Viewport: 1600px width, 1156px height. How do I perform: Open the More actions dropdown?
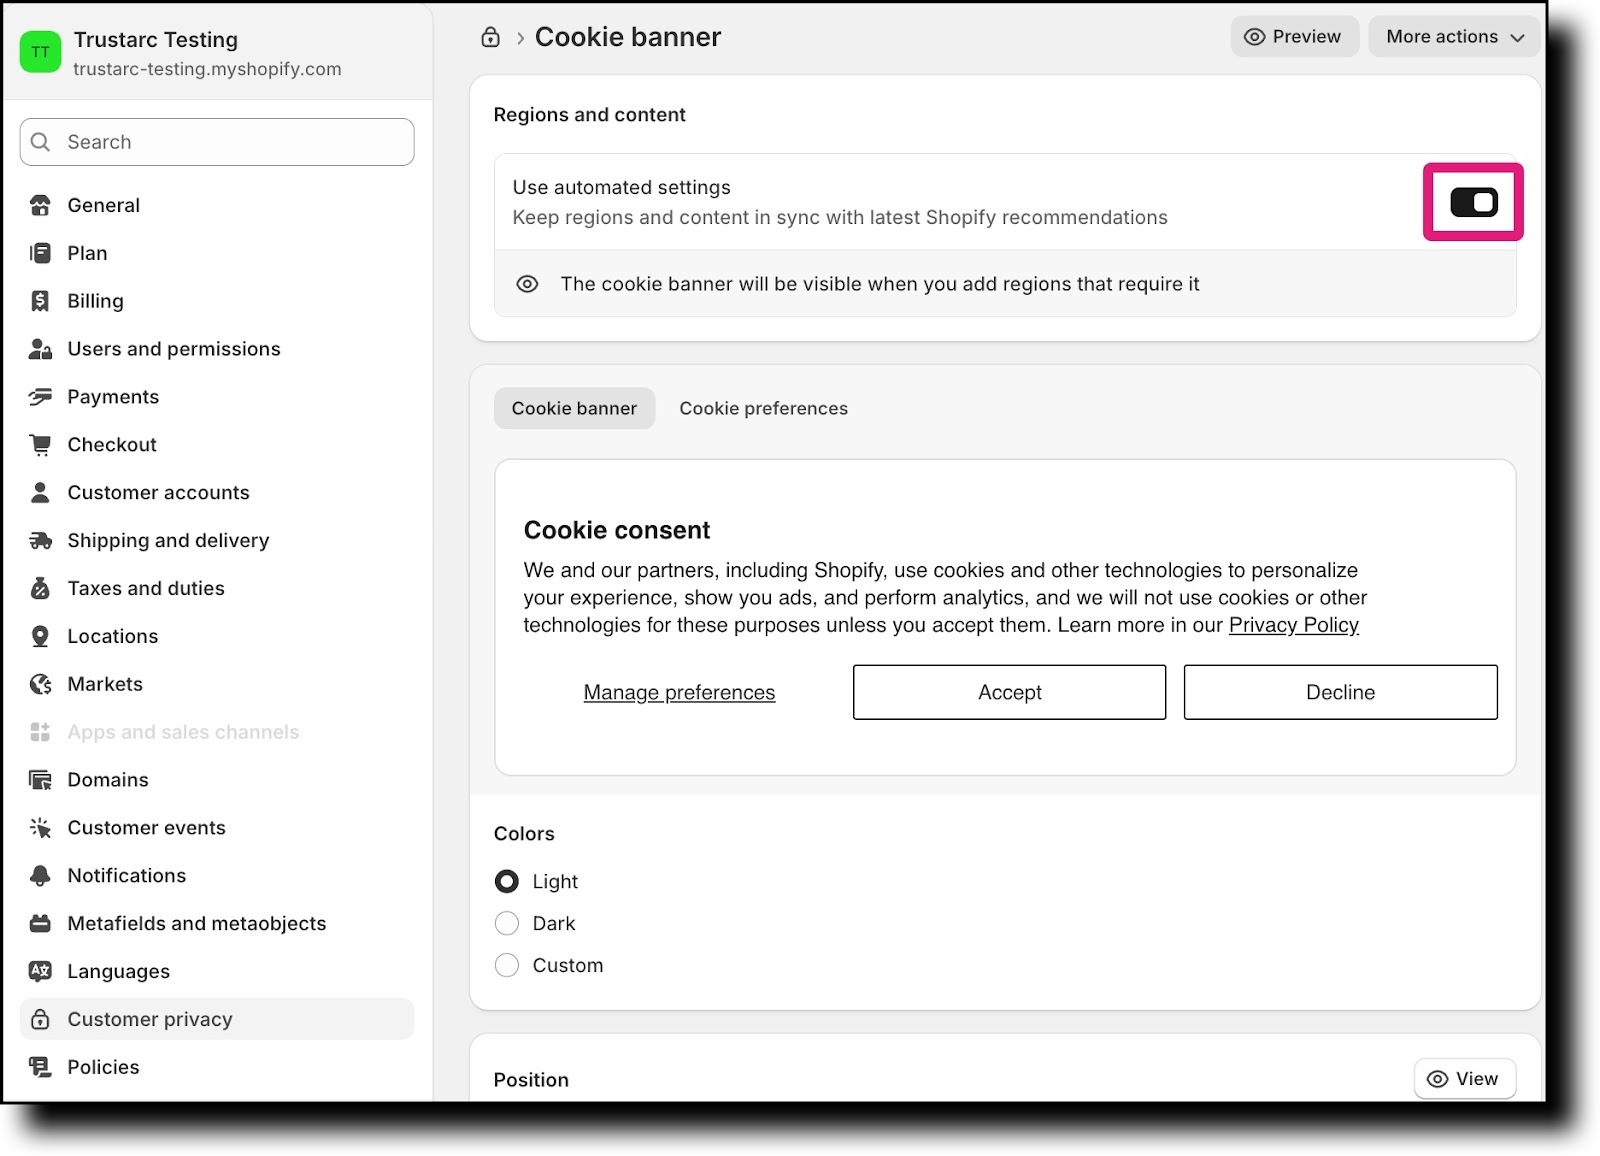pyautogui.click(x=1454, y=37)
